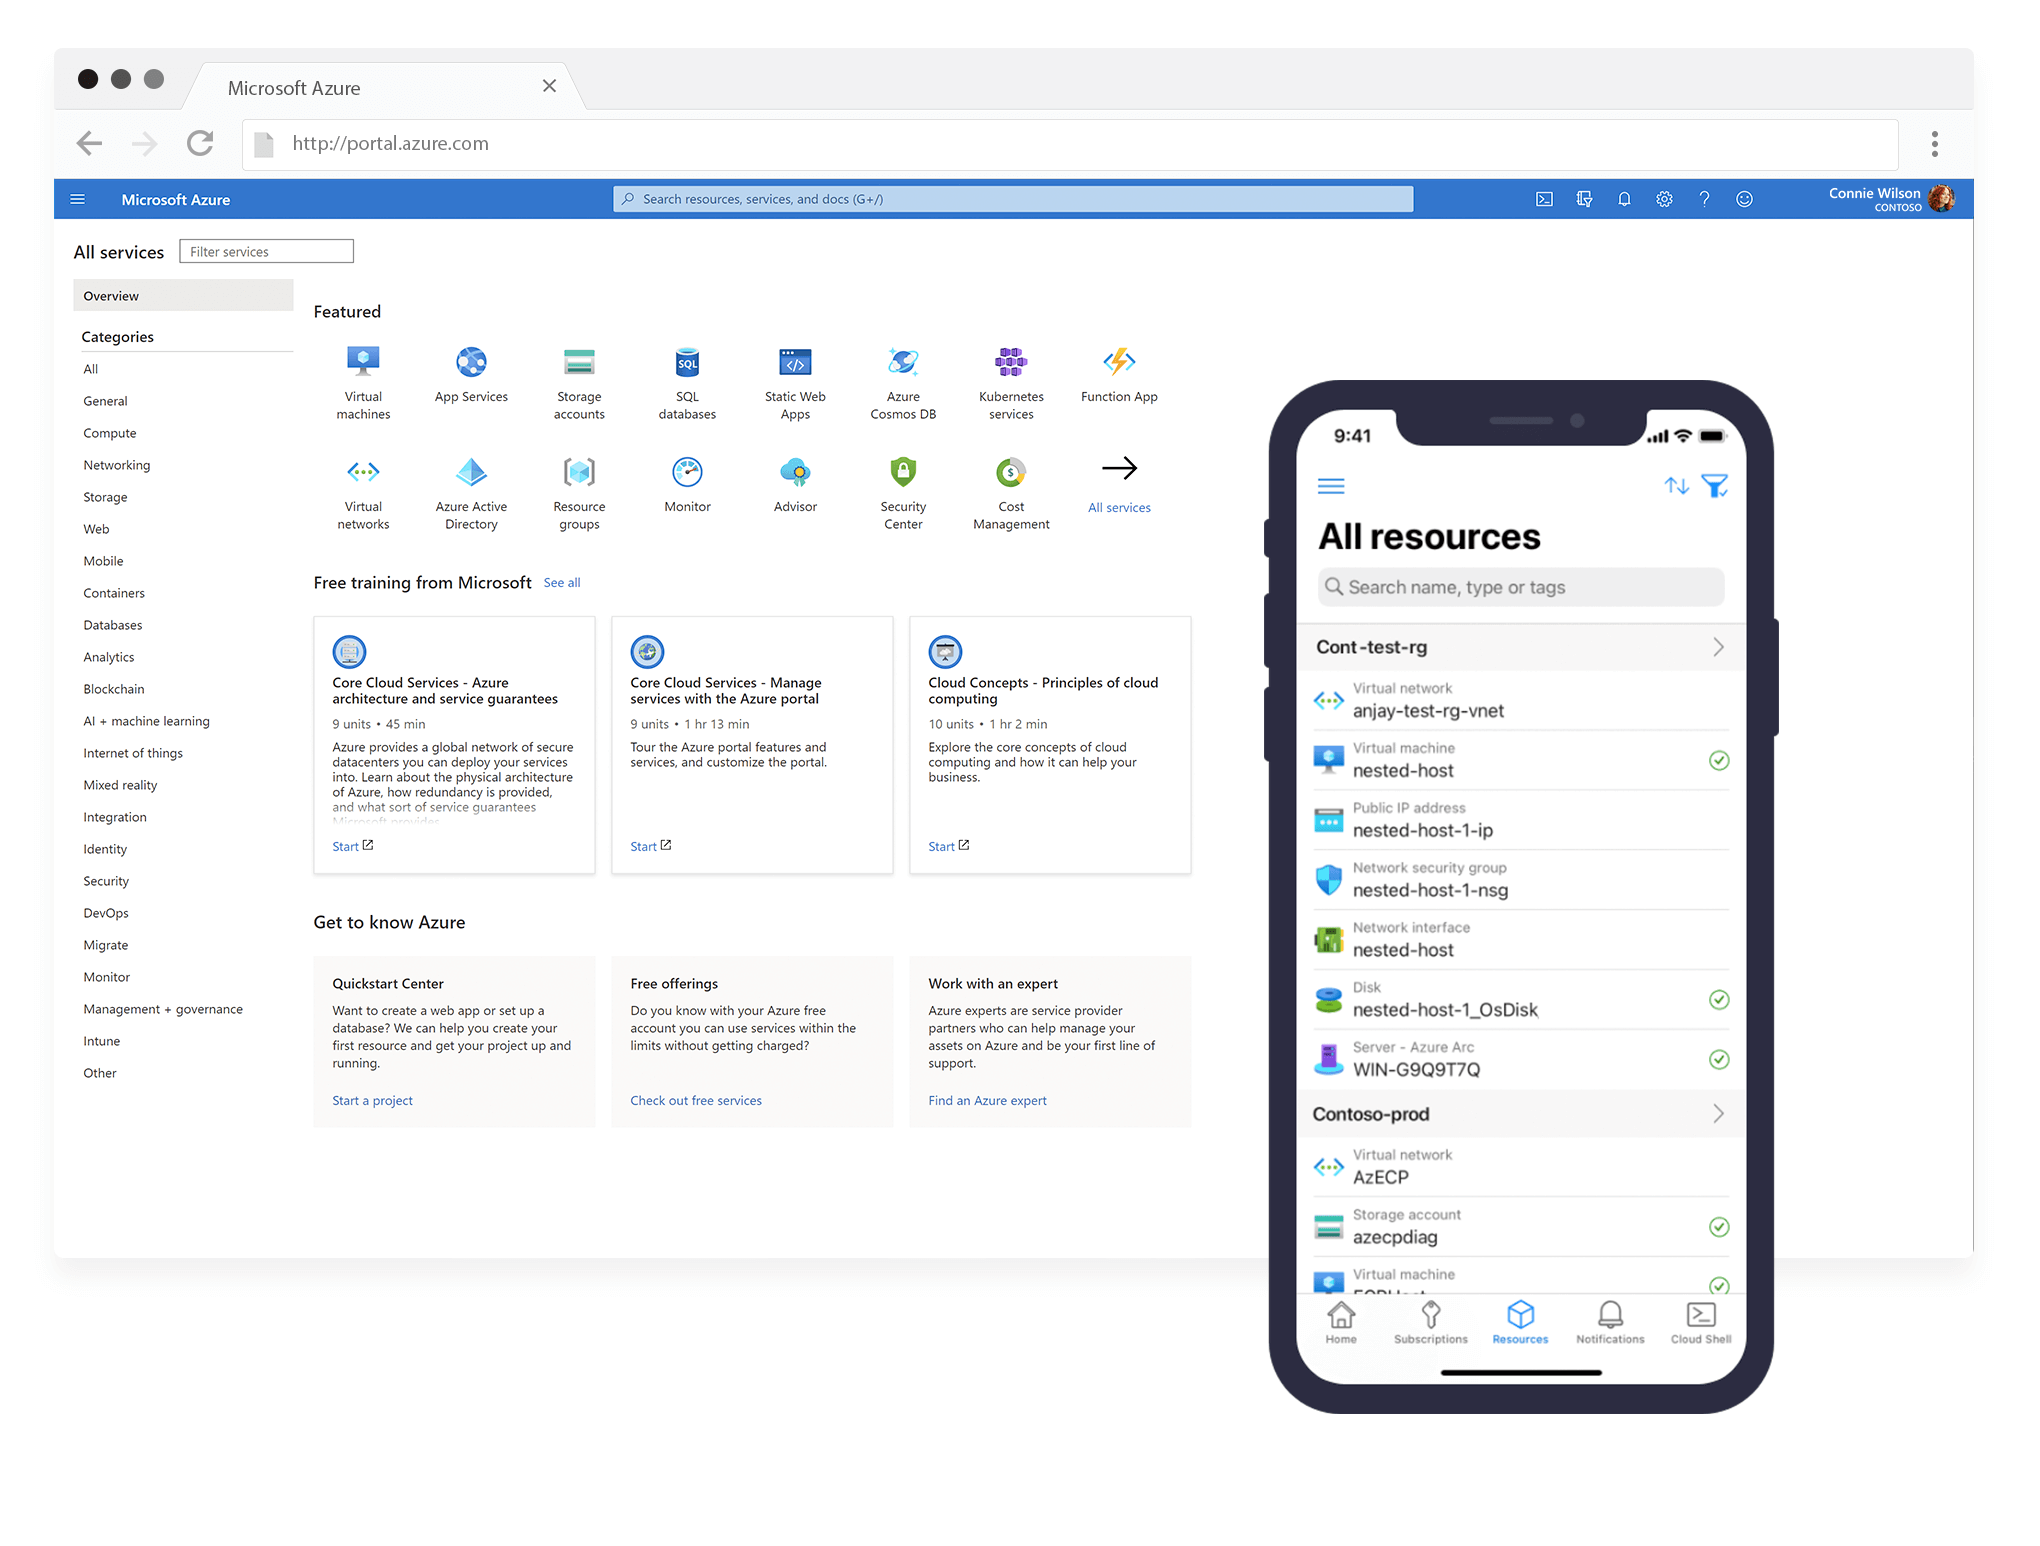Launch Cloud Shell from top bar
Viewport: 2040px width, 1546px height.
(1544, 199)
